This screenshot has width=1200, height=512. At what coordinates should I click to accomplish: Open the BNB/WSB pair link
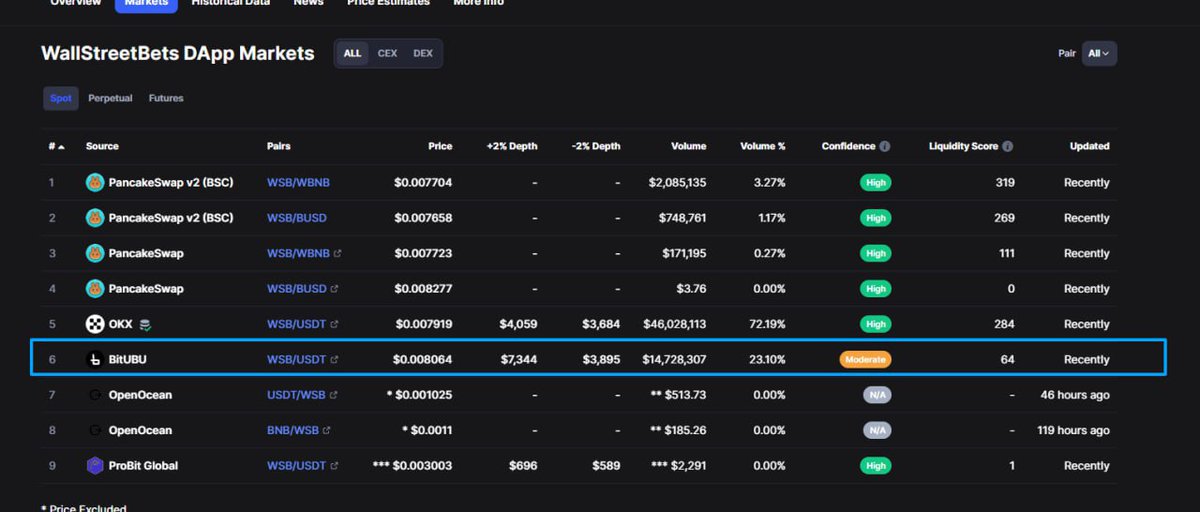coord(292,430)
